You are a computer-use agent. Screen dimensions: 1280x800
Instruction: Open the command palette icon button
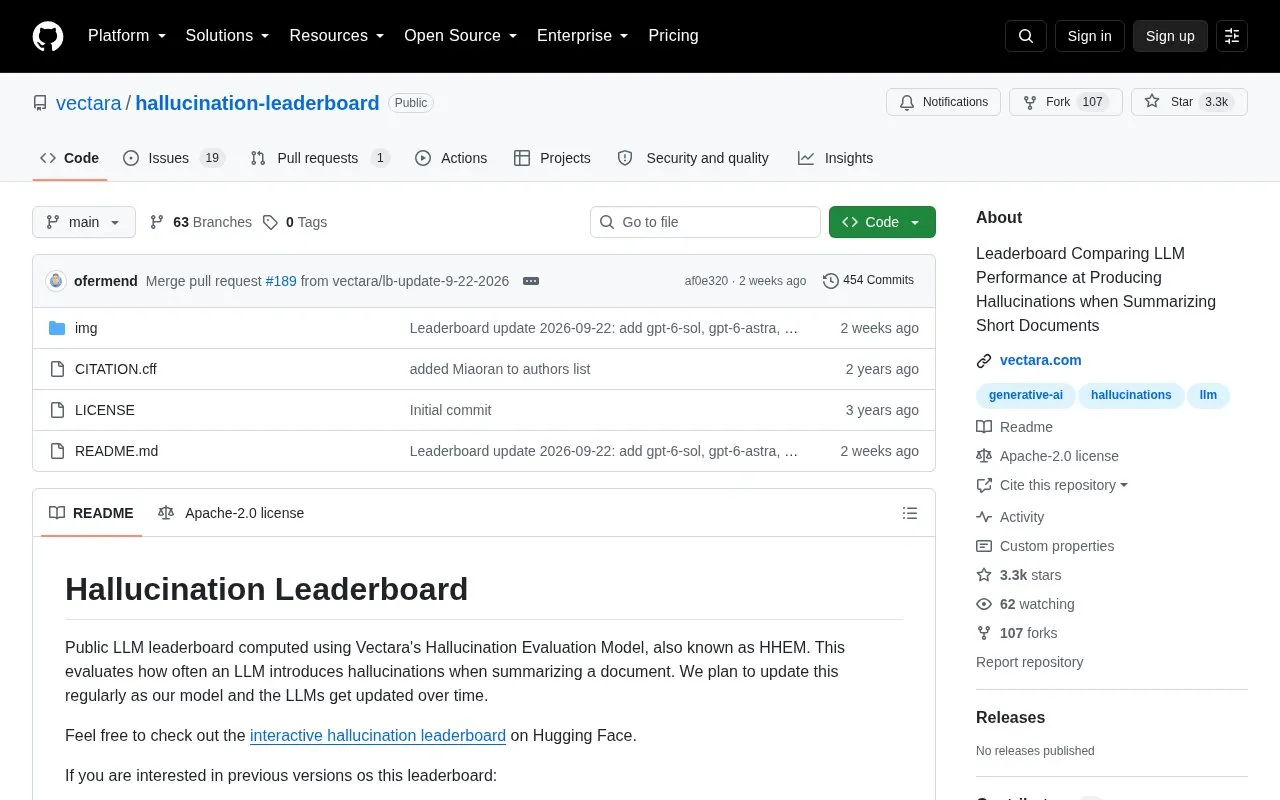[1232, 36]
